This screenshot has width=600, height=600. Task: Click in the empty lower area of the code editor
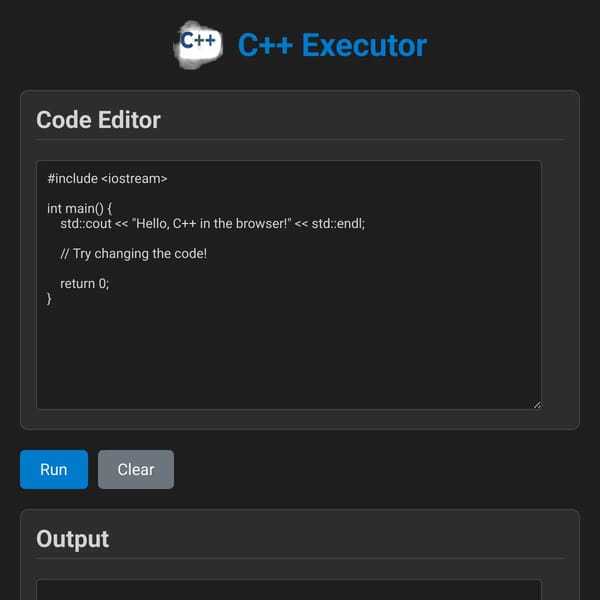coord(289,356)
